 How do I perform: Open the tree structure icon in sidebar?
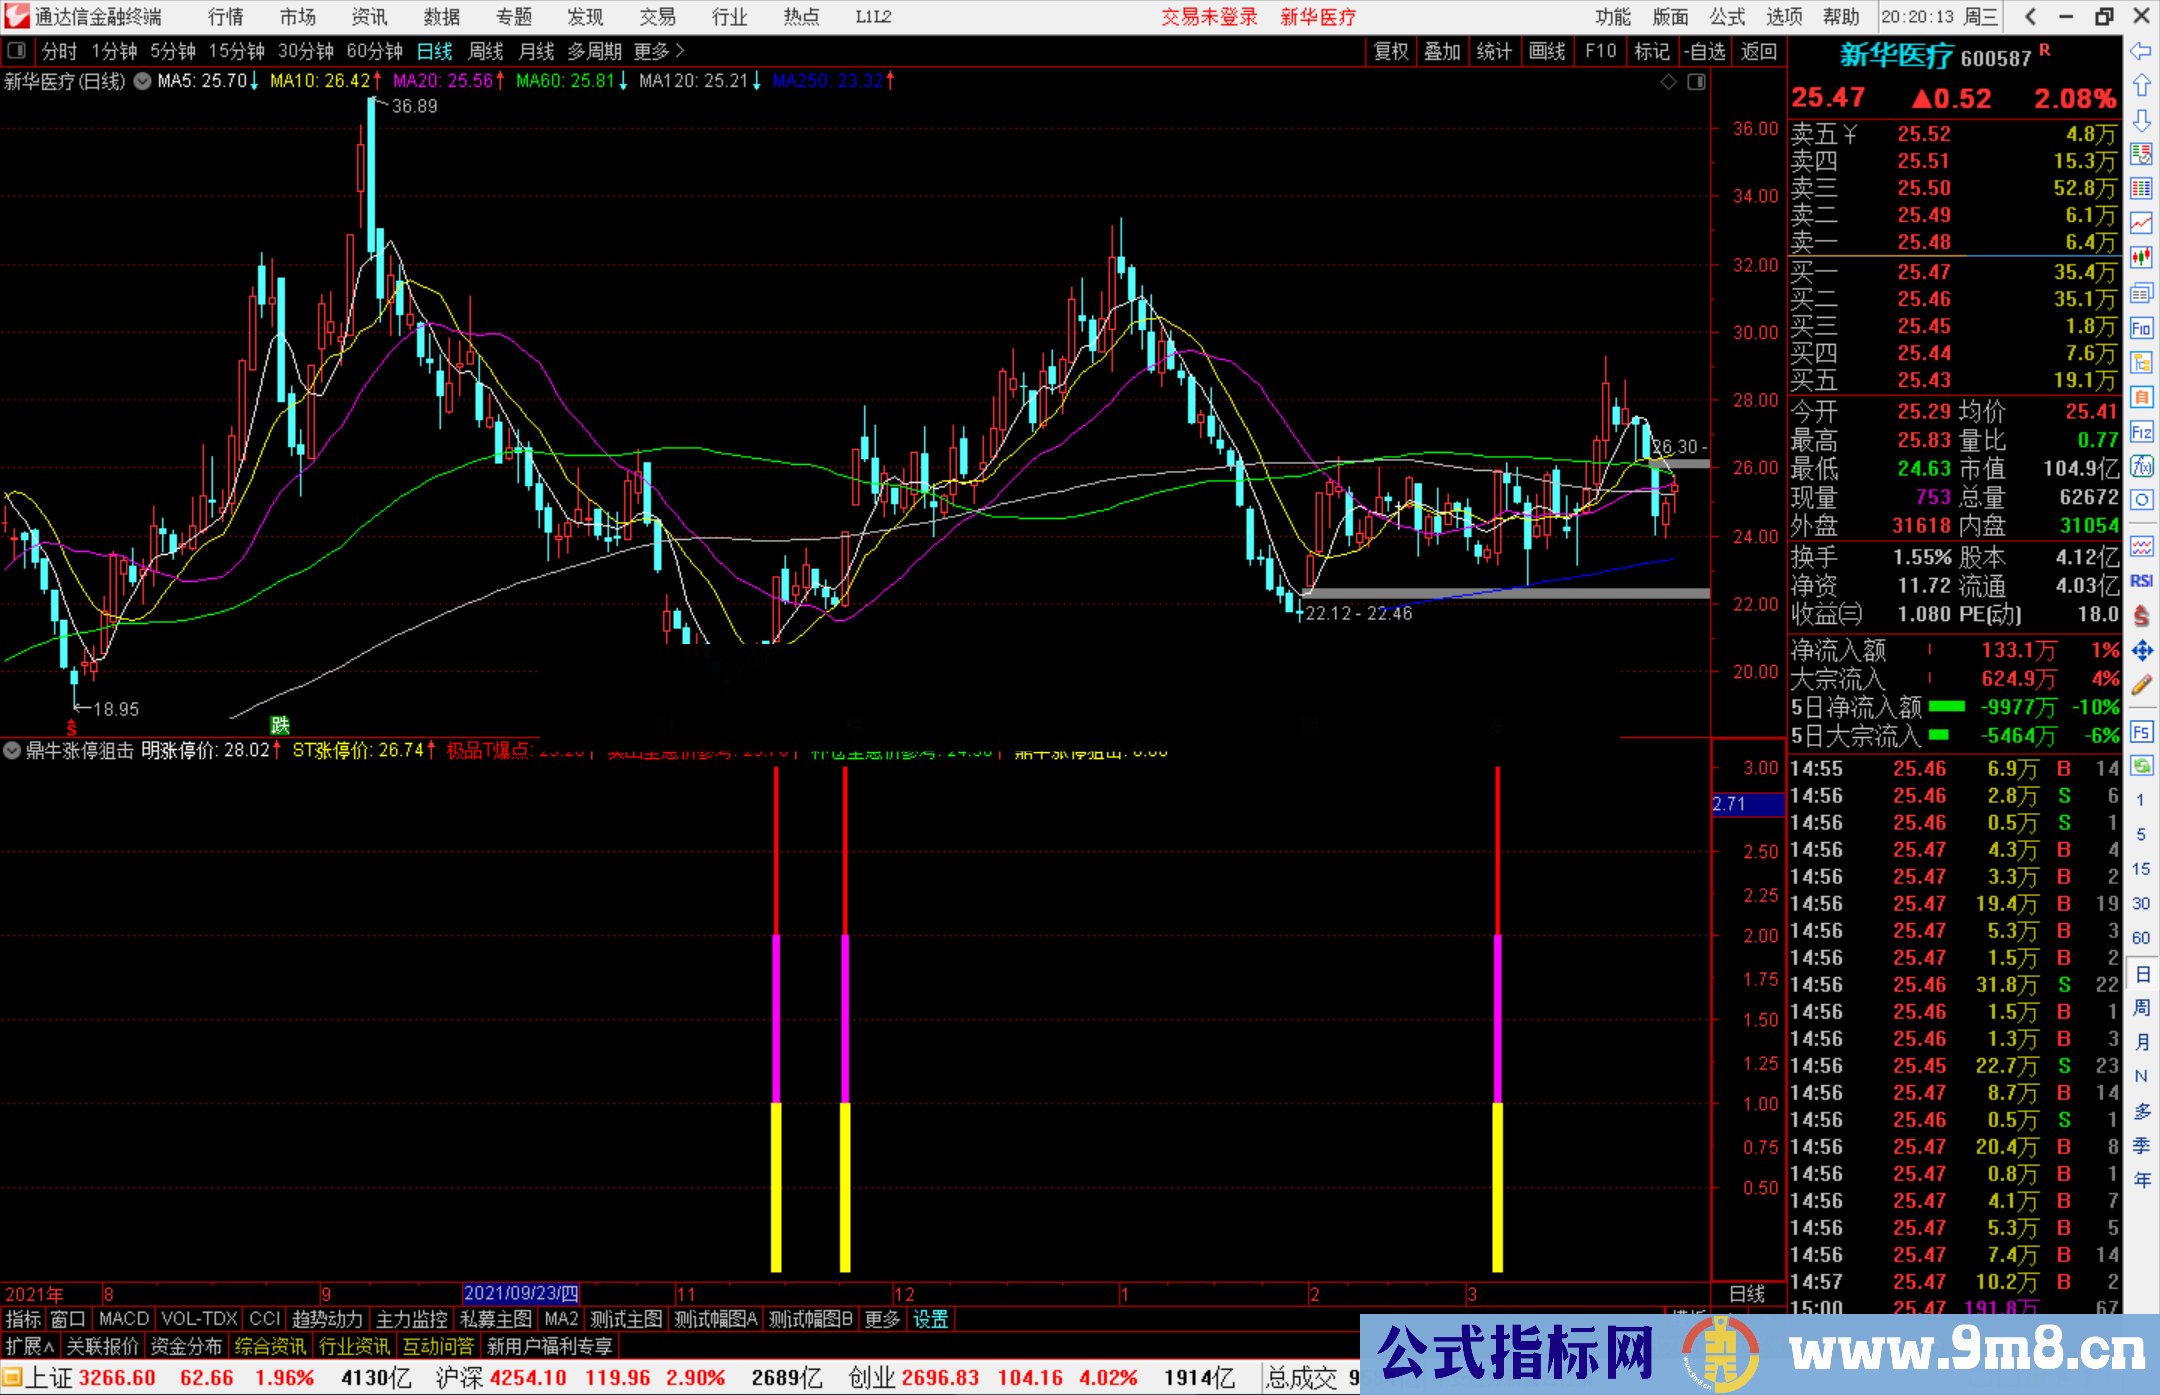(x=2141, y=362)
